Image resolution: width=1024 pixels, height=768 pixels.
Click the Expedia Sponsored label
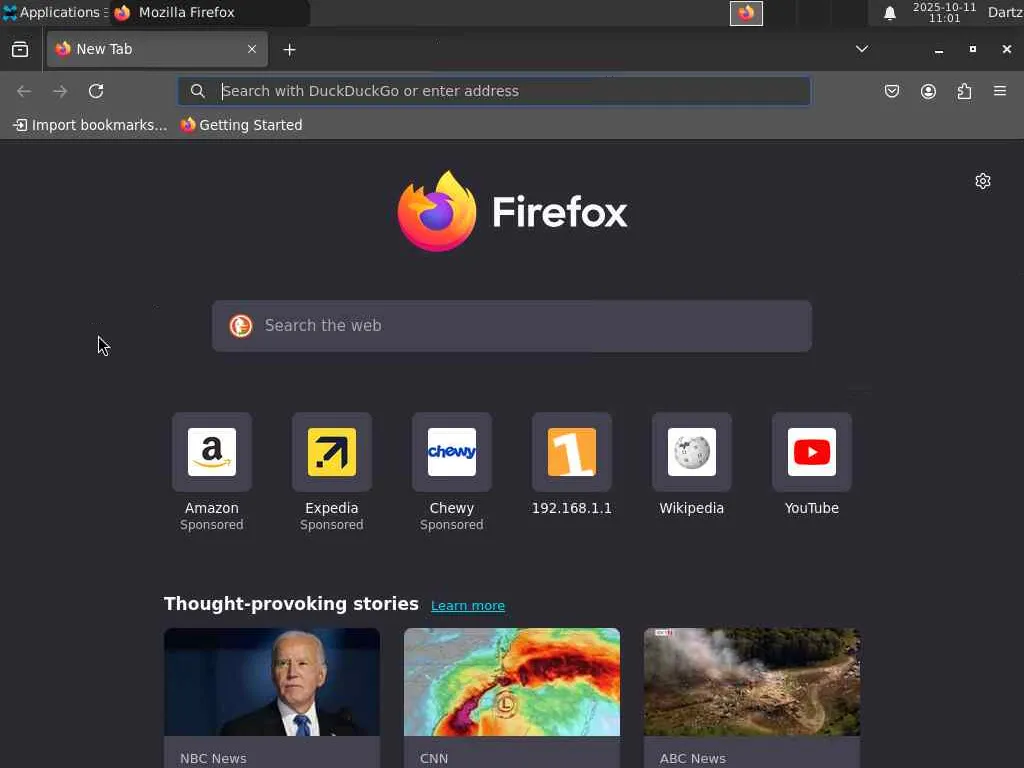click(332, 524)
